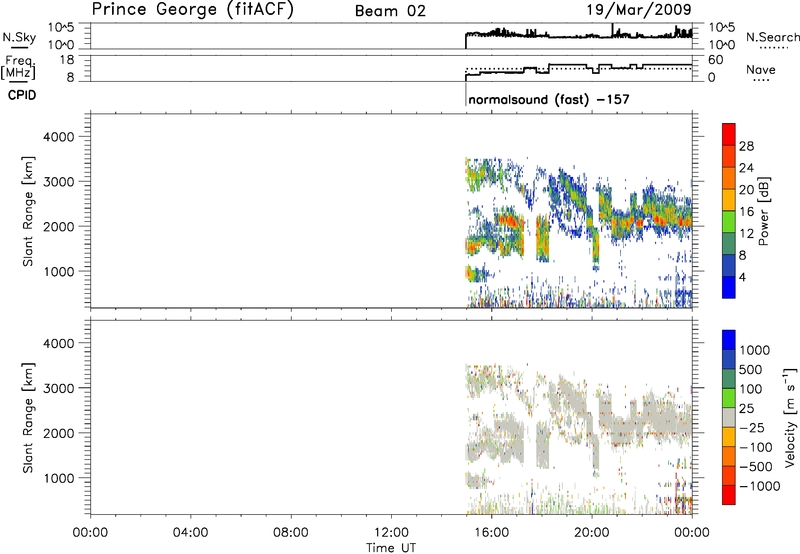Viewport: 800px width, 554px height.
Task: Click the '12:00' time axis label
Action: [x=391, y=533]
